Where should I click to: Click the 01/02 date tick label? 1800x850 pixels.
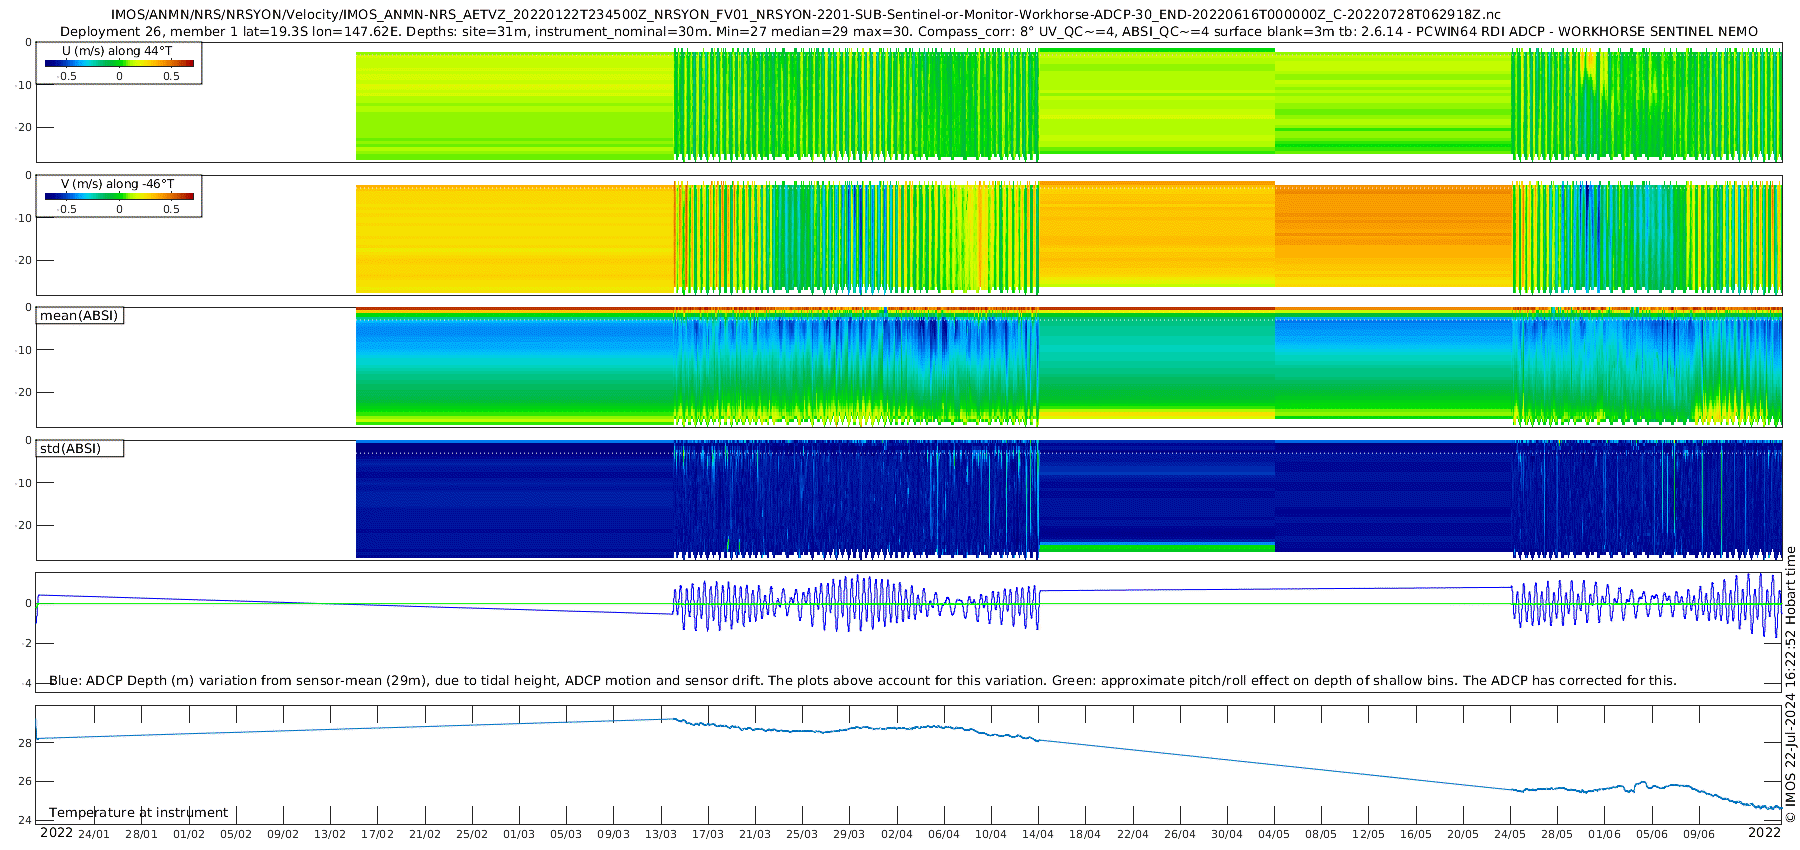(189, 834)
